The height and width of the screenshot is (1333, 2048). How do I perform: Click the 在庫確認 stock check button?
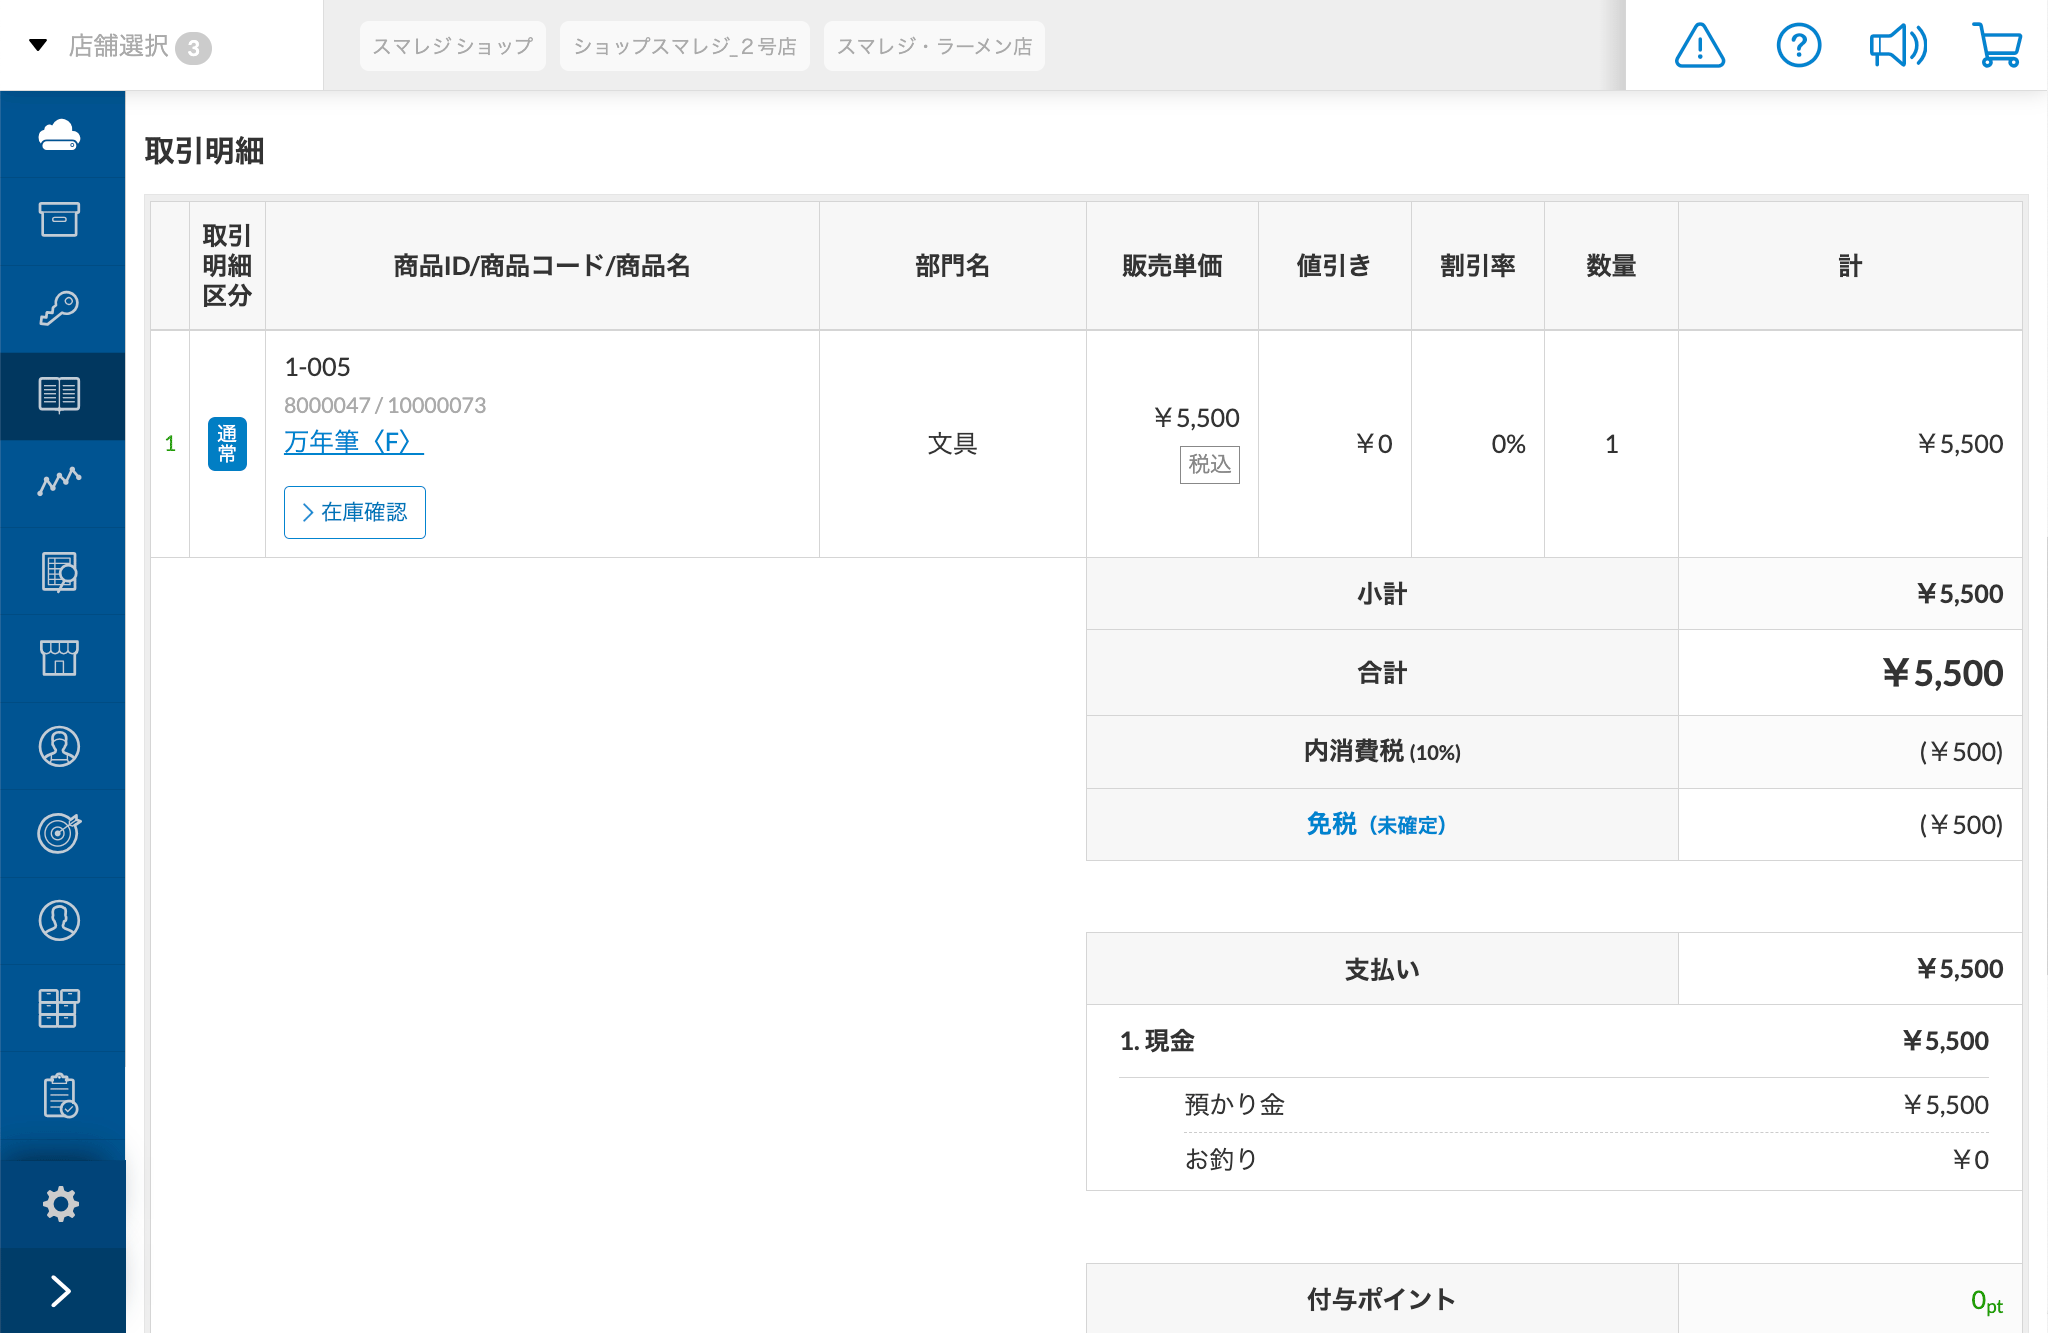click(x=355, y=512)
